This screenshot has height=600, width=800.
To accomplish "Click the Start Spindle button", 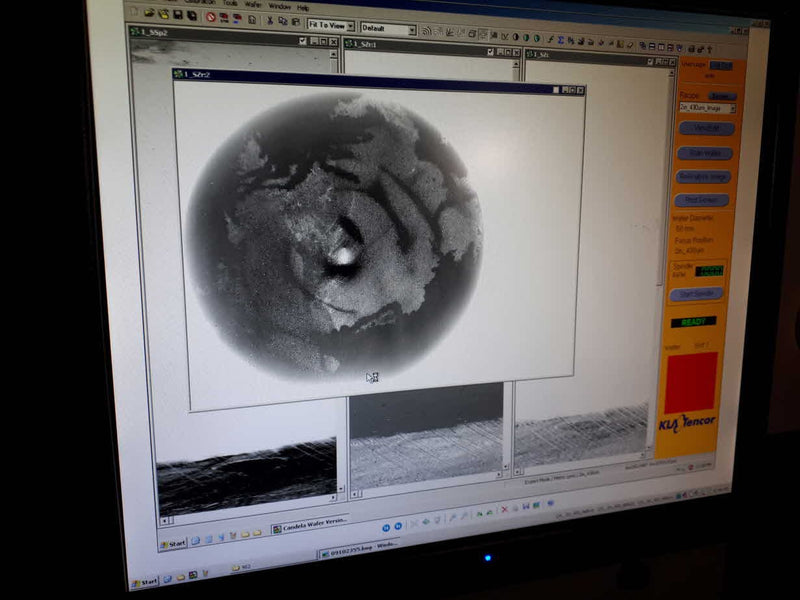I will (696, 294).
